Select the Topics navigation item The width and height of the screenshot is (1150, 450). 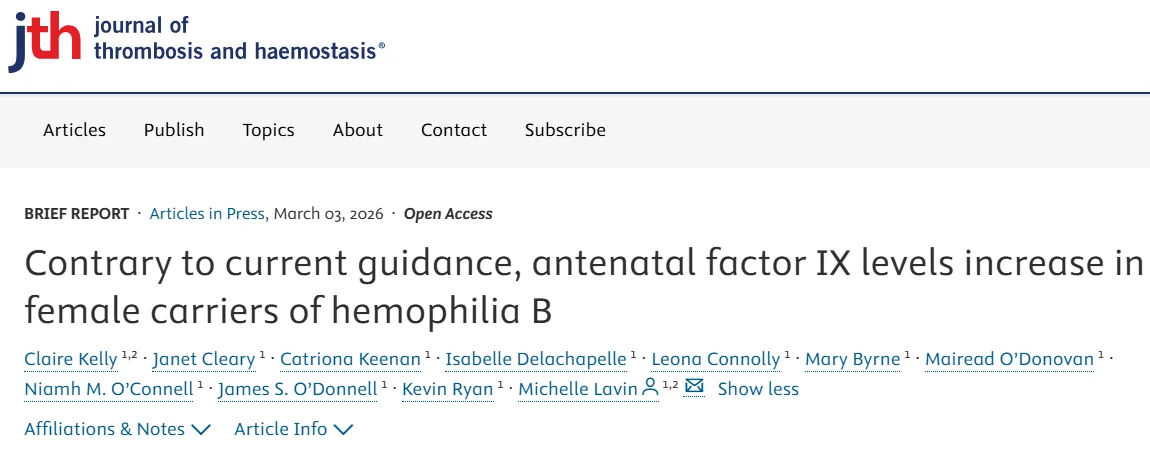(268, 130)
